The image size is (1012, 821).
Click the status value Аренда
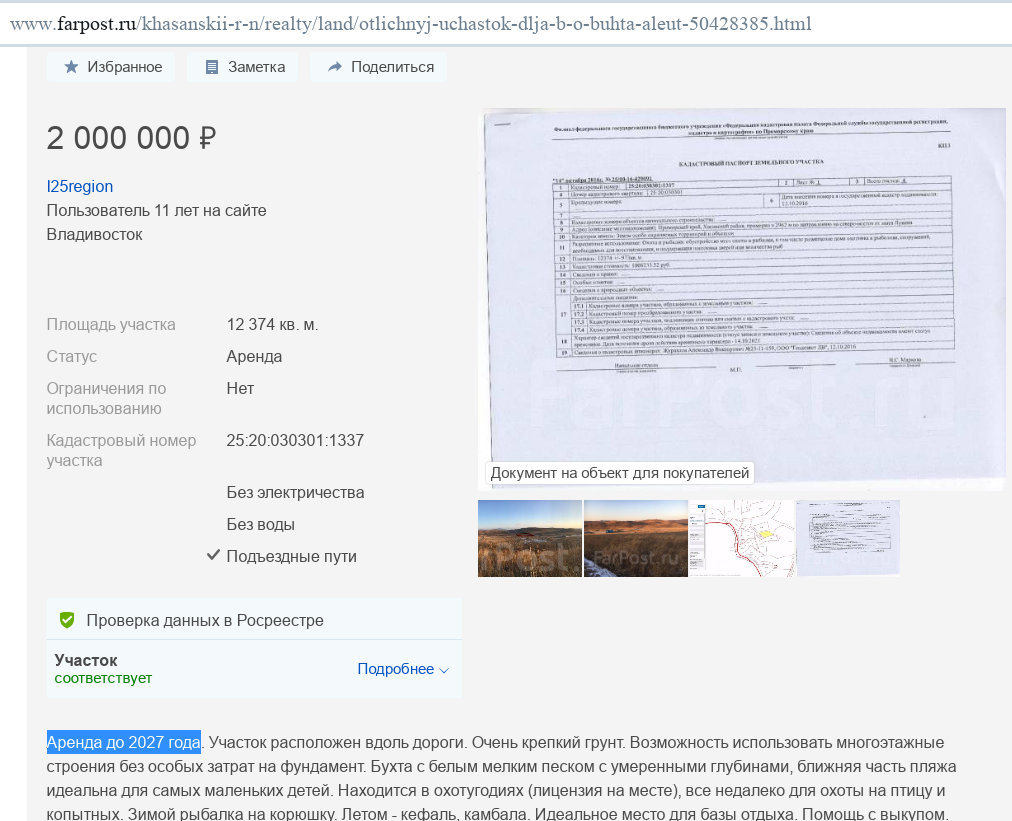[x=254, y=356]
